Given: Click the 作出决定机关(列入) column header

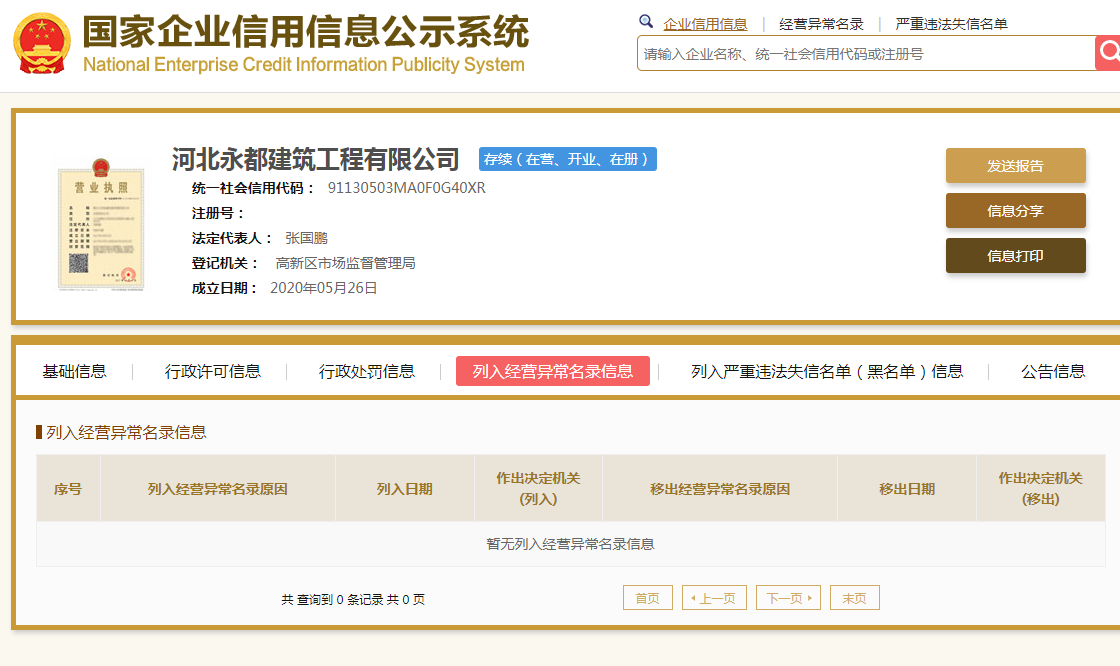Looking at the screenshot, I should tap(539, 489).
